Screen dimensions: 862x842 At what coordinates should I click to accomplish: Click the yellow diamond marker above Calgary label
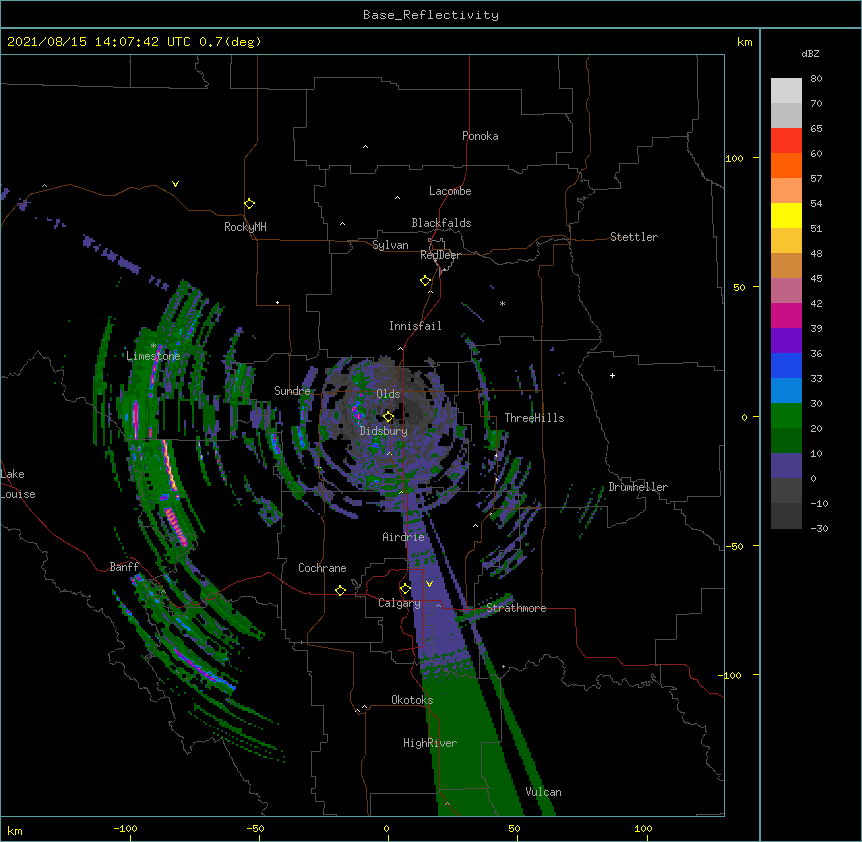click(x=405, y=589)
